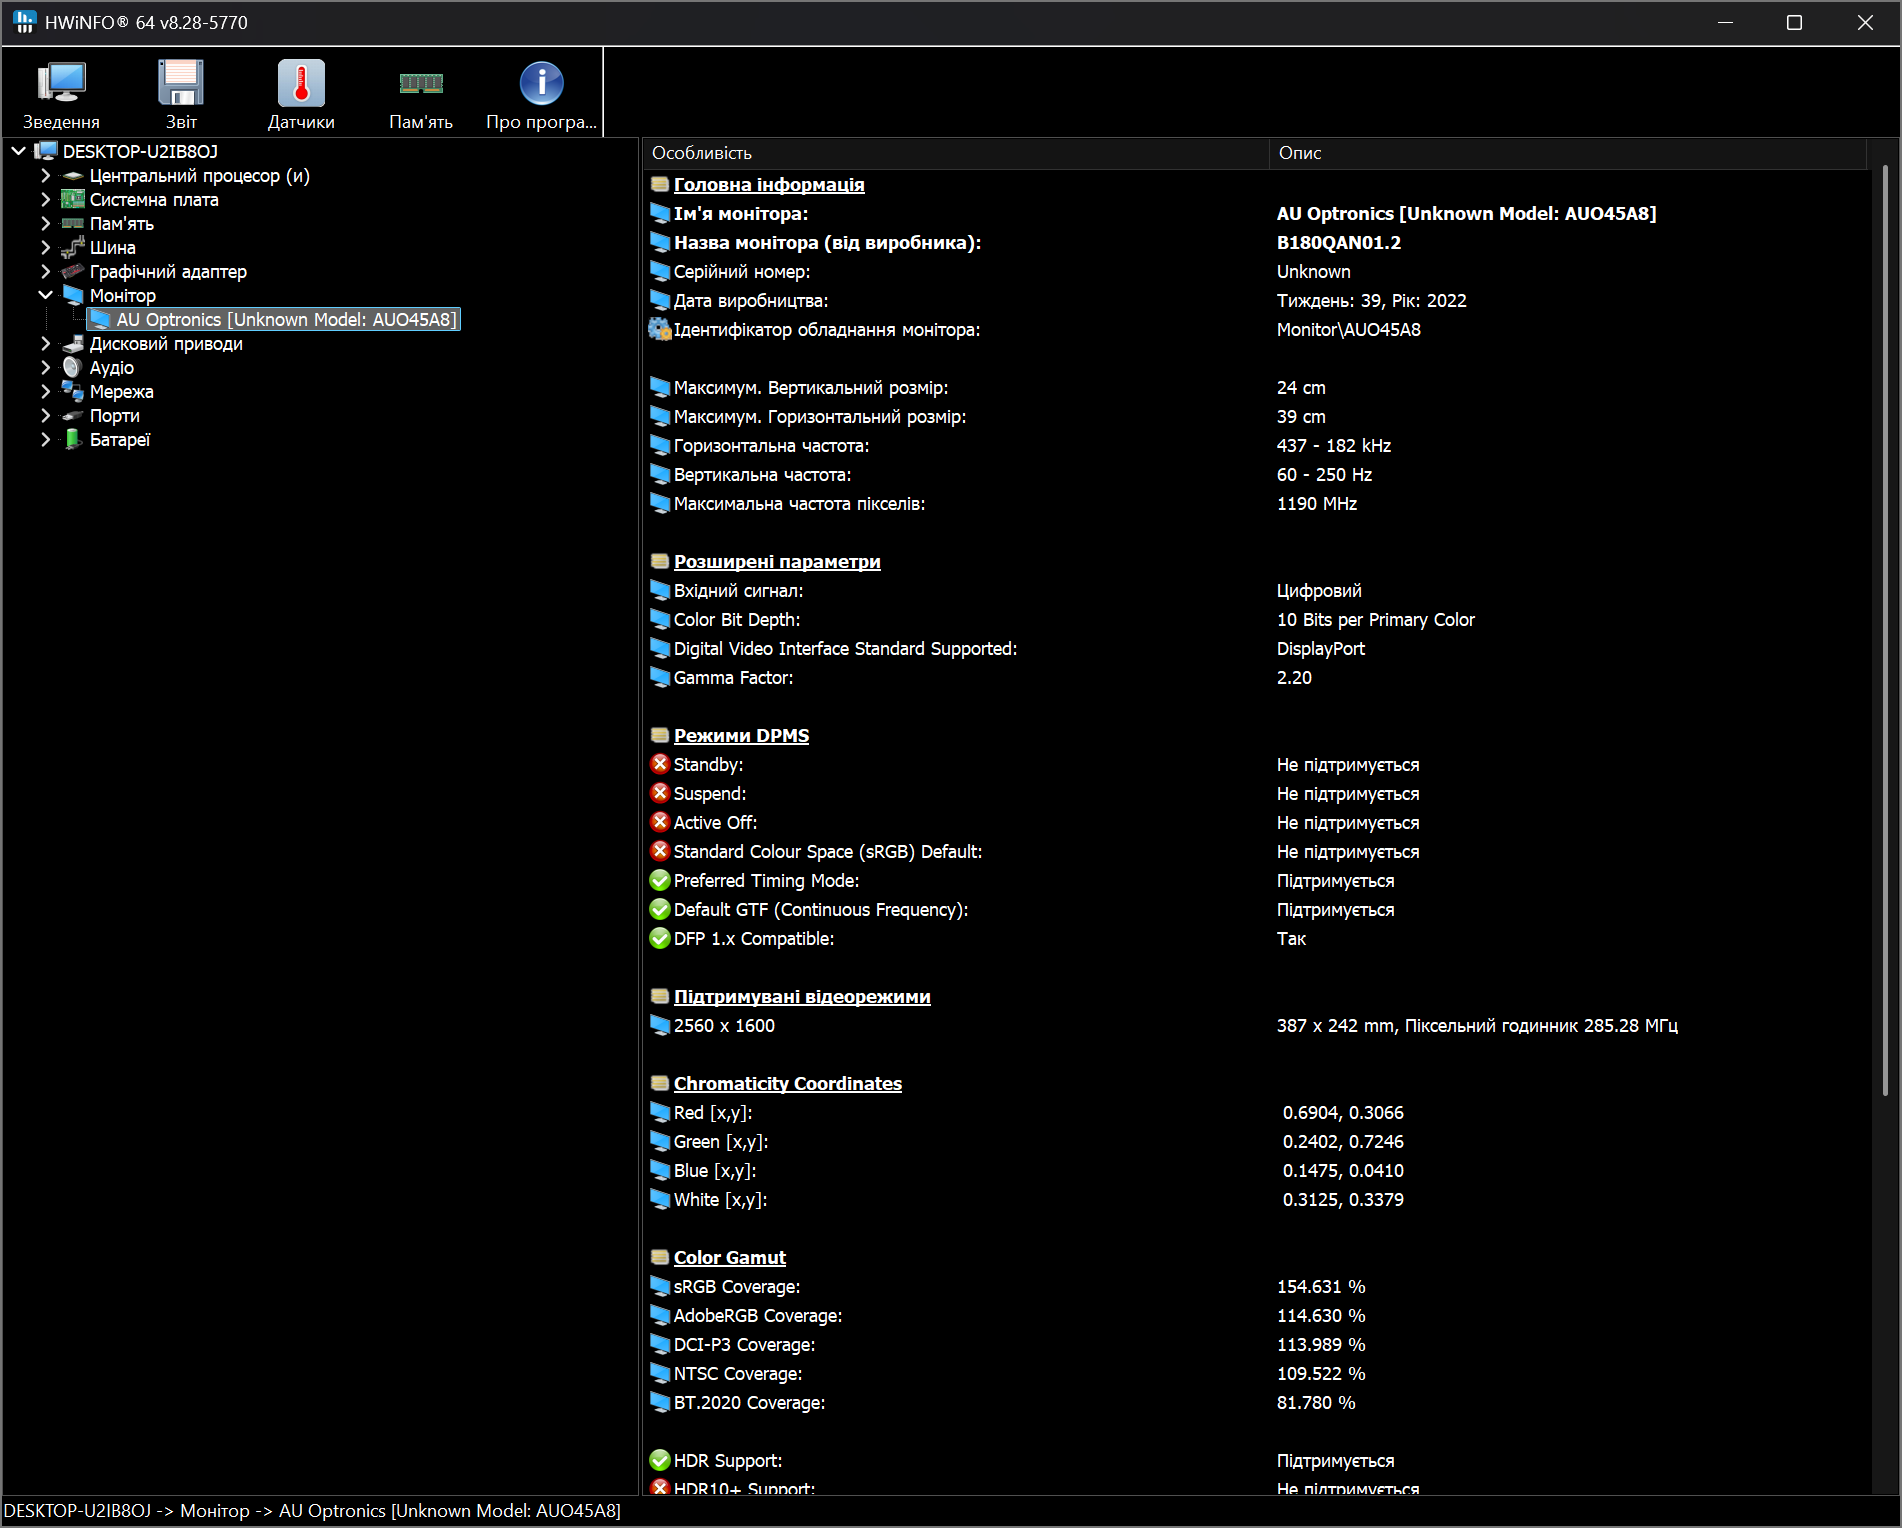Select the Батареї tree label

pos(120,440)
